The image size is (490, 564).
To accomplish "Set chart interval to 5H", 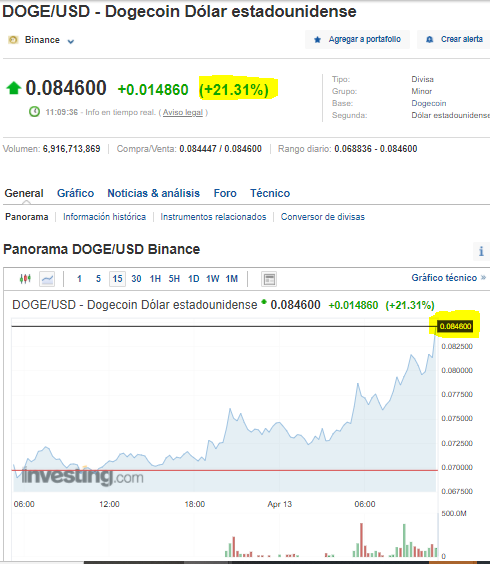I will pyautogui.click(x=174, y=279).
